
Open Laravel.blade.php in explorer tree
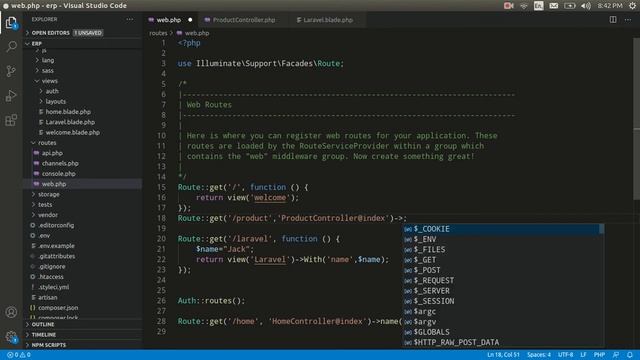pos(70,122)
